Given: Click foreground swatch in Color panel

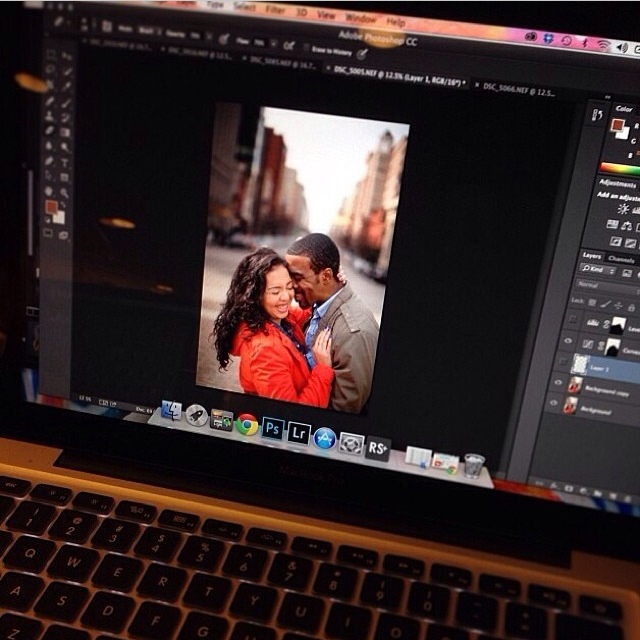Looking at the screenshot, I should pyautogui.click(x=618, y=124).
